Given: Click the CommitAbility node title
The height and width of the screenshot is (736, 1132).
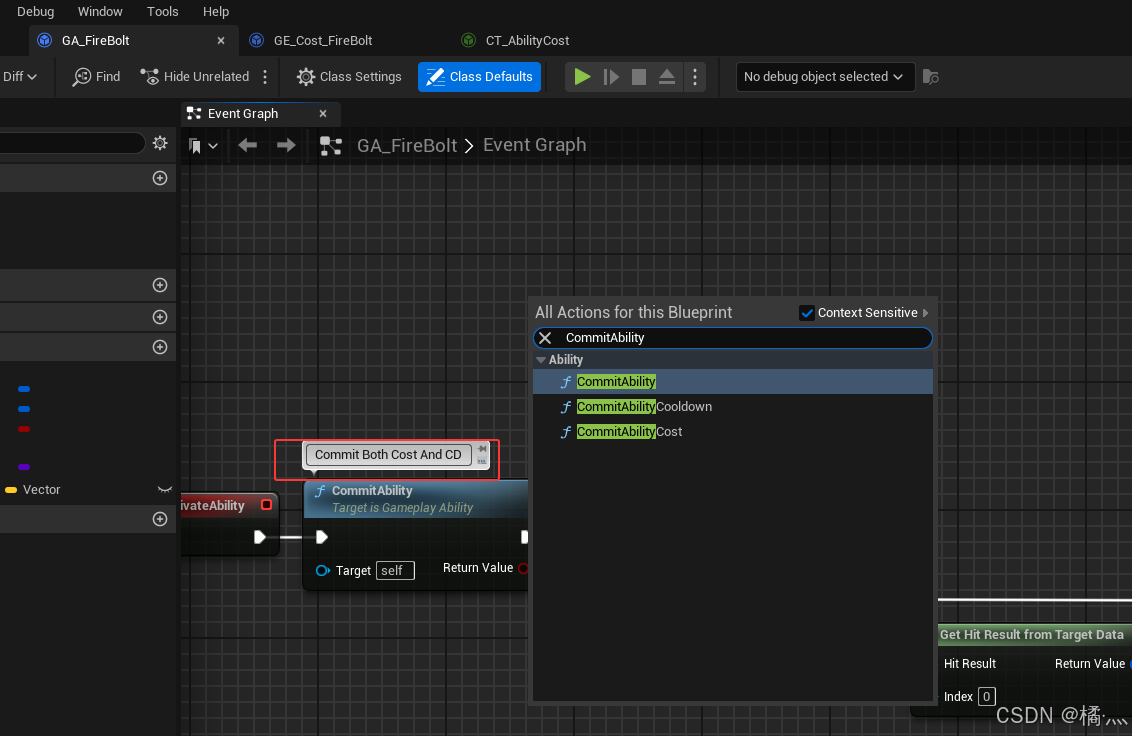Looking at the screenshot, I should pos(372,490).
